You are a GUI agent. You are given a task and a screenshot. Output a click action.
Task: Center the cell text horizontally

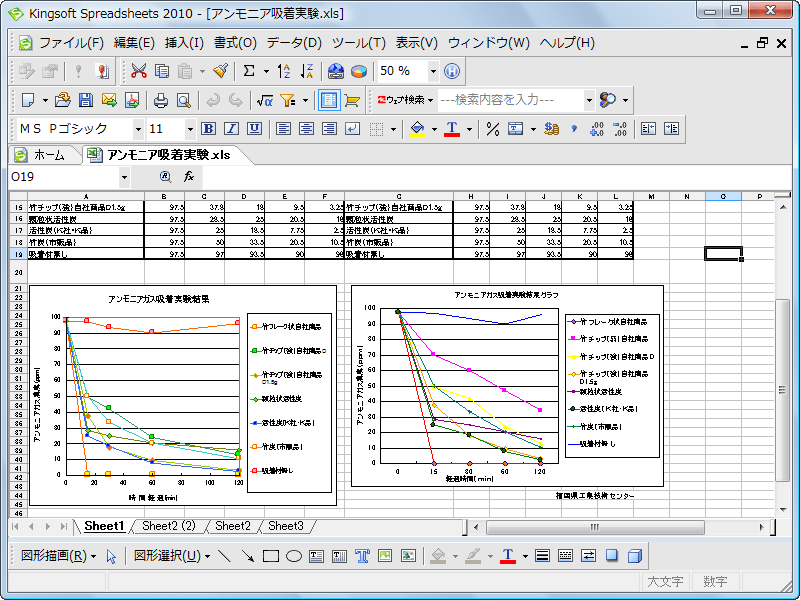click(306, 129)
